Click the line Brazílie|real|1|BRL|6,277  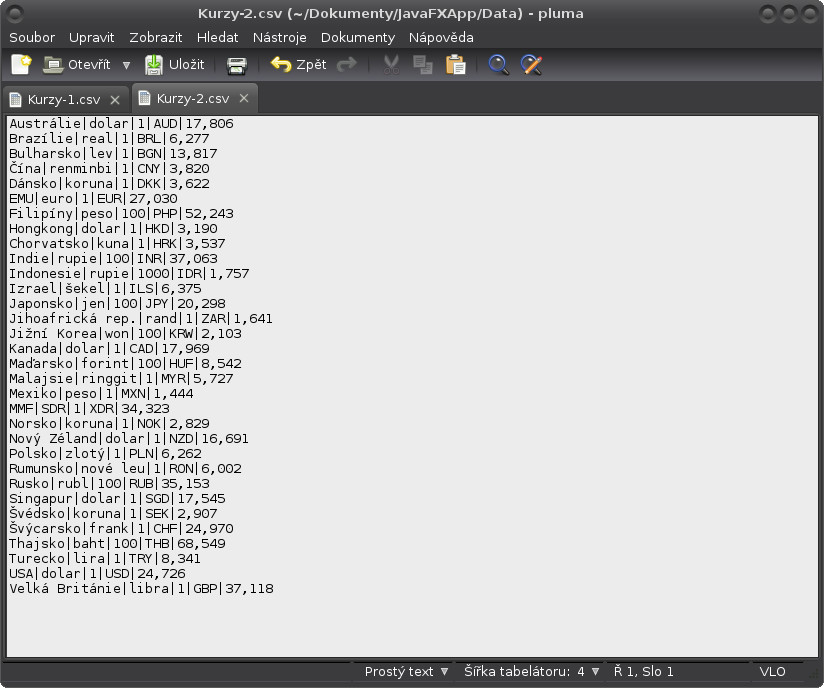pos(109,138)
